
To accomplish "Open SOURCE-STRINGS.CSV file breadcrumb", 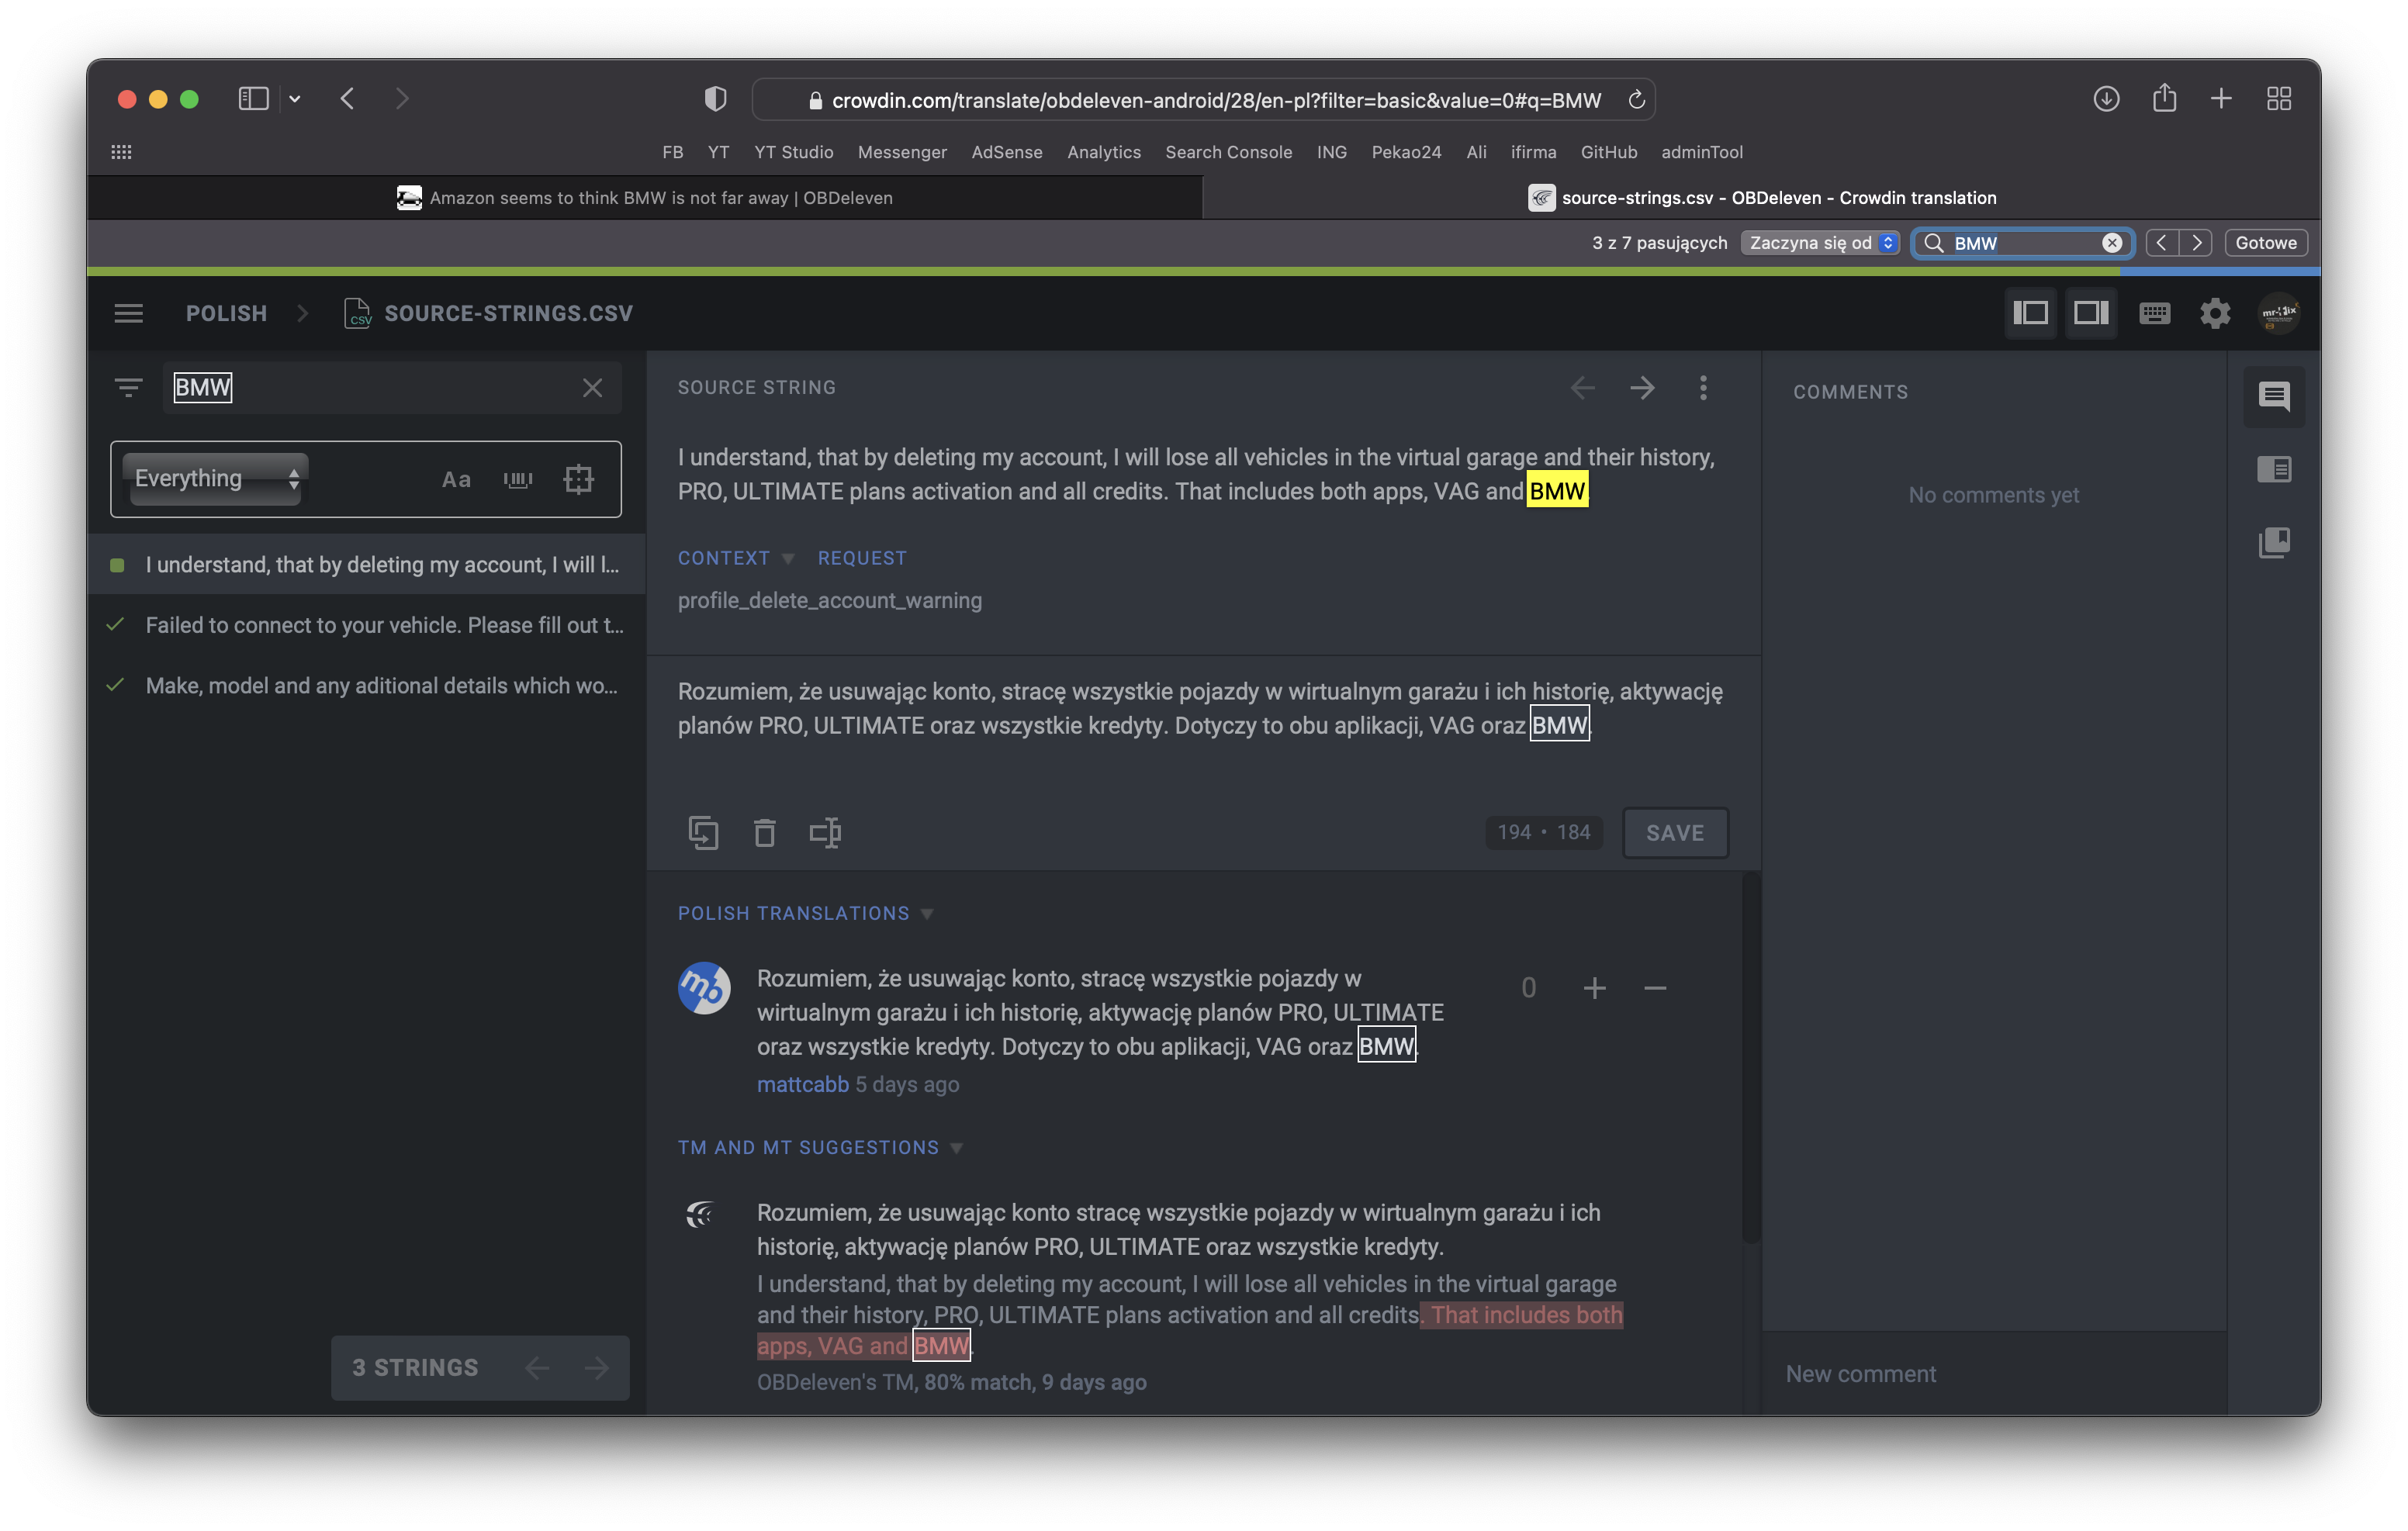I will [x=489, y=313].
